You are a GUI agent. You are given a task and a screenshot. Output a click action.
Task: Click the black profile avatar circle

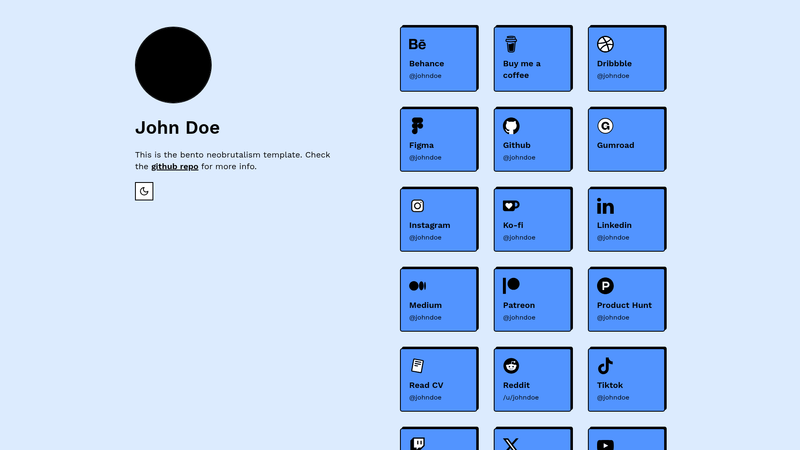click(x=173, y=65)
